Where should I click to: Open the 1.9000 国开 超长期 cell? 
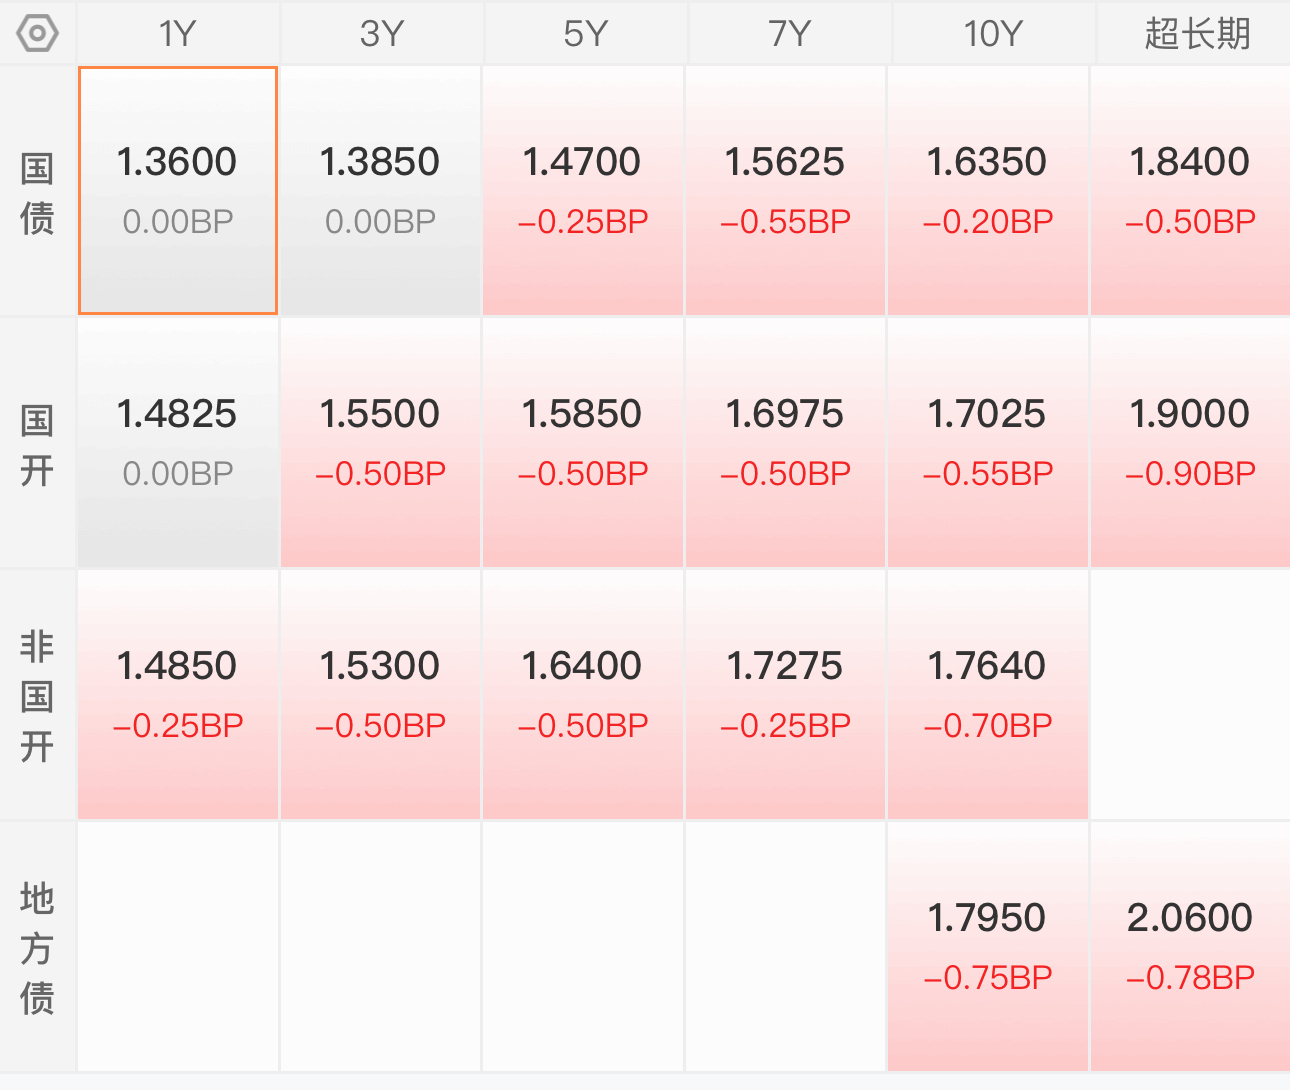point(1190,443)
